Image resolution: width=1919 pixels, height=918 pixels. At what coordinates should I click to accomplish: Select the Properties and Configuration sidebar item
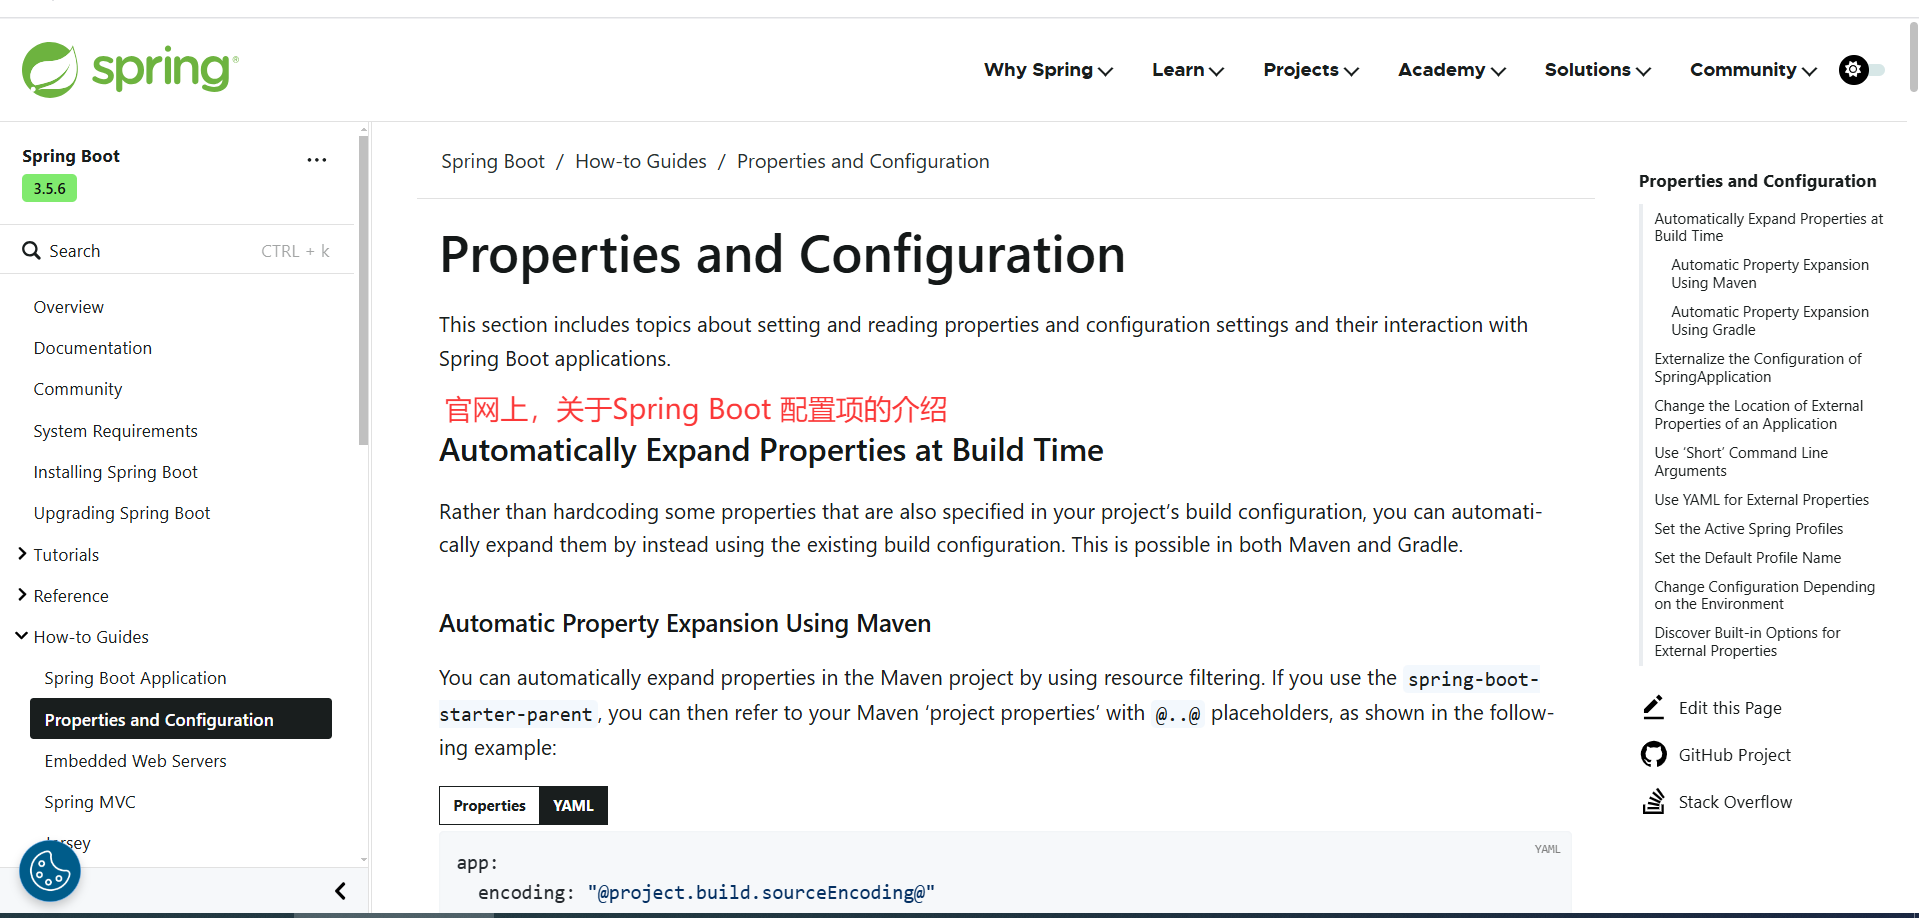tap(181, 719)
